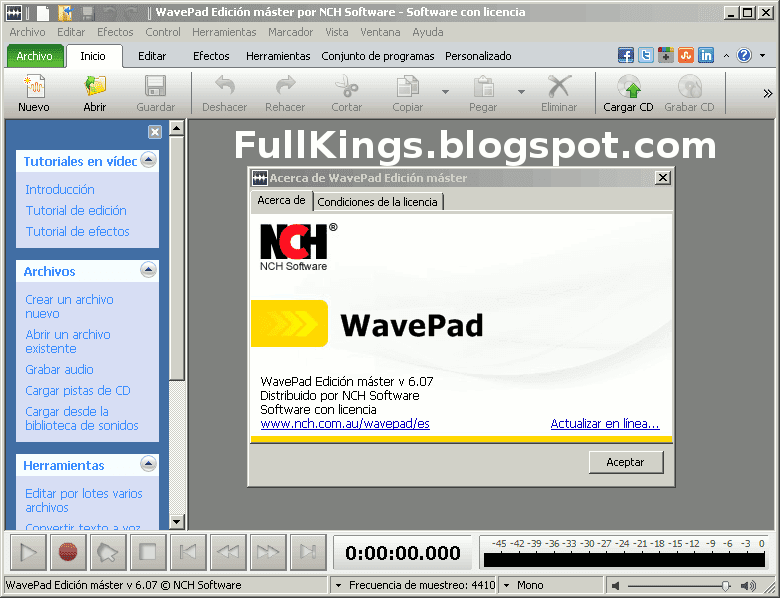Image resolution: width=780 pixels, height=598 pixels.
Task: Click the speaker mute icon in status bar
Action: (615, 586)
